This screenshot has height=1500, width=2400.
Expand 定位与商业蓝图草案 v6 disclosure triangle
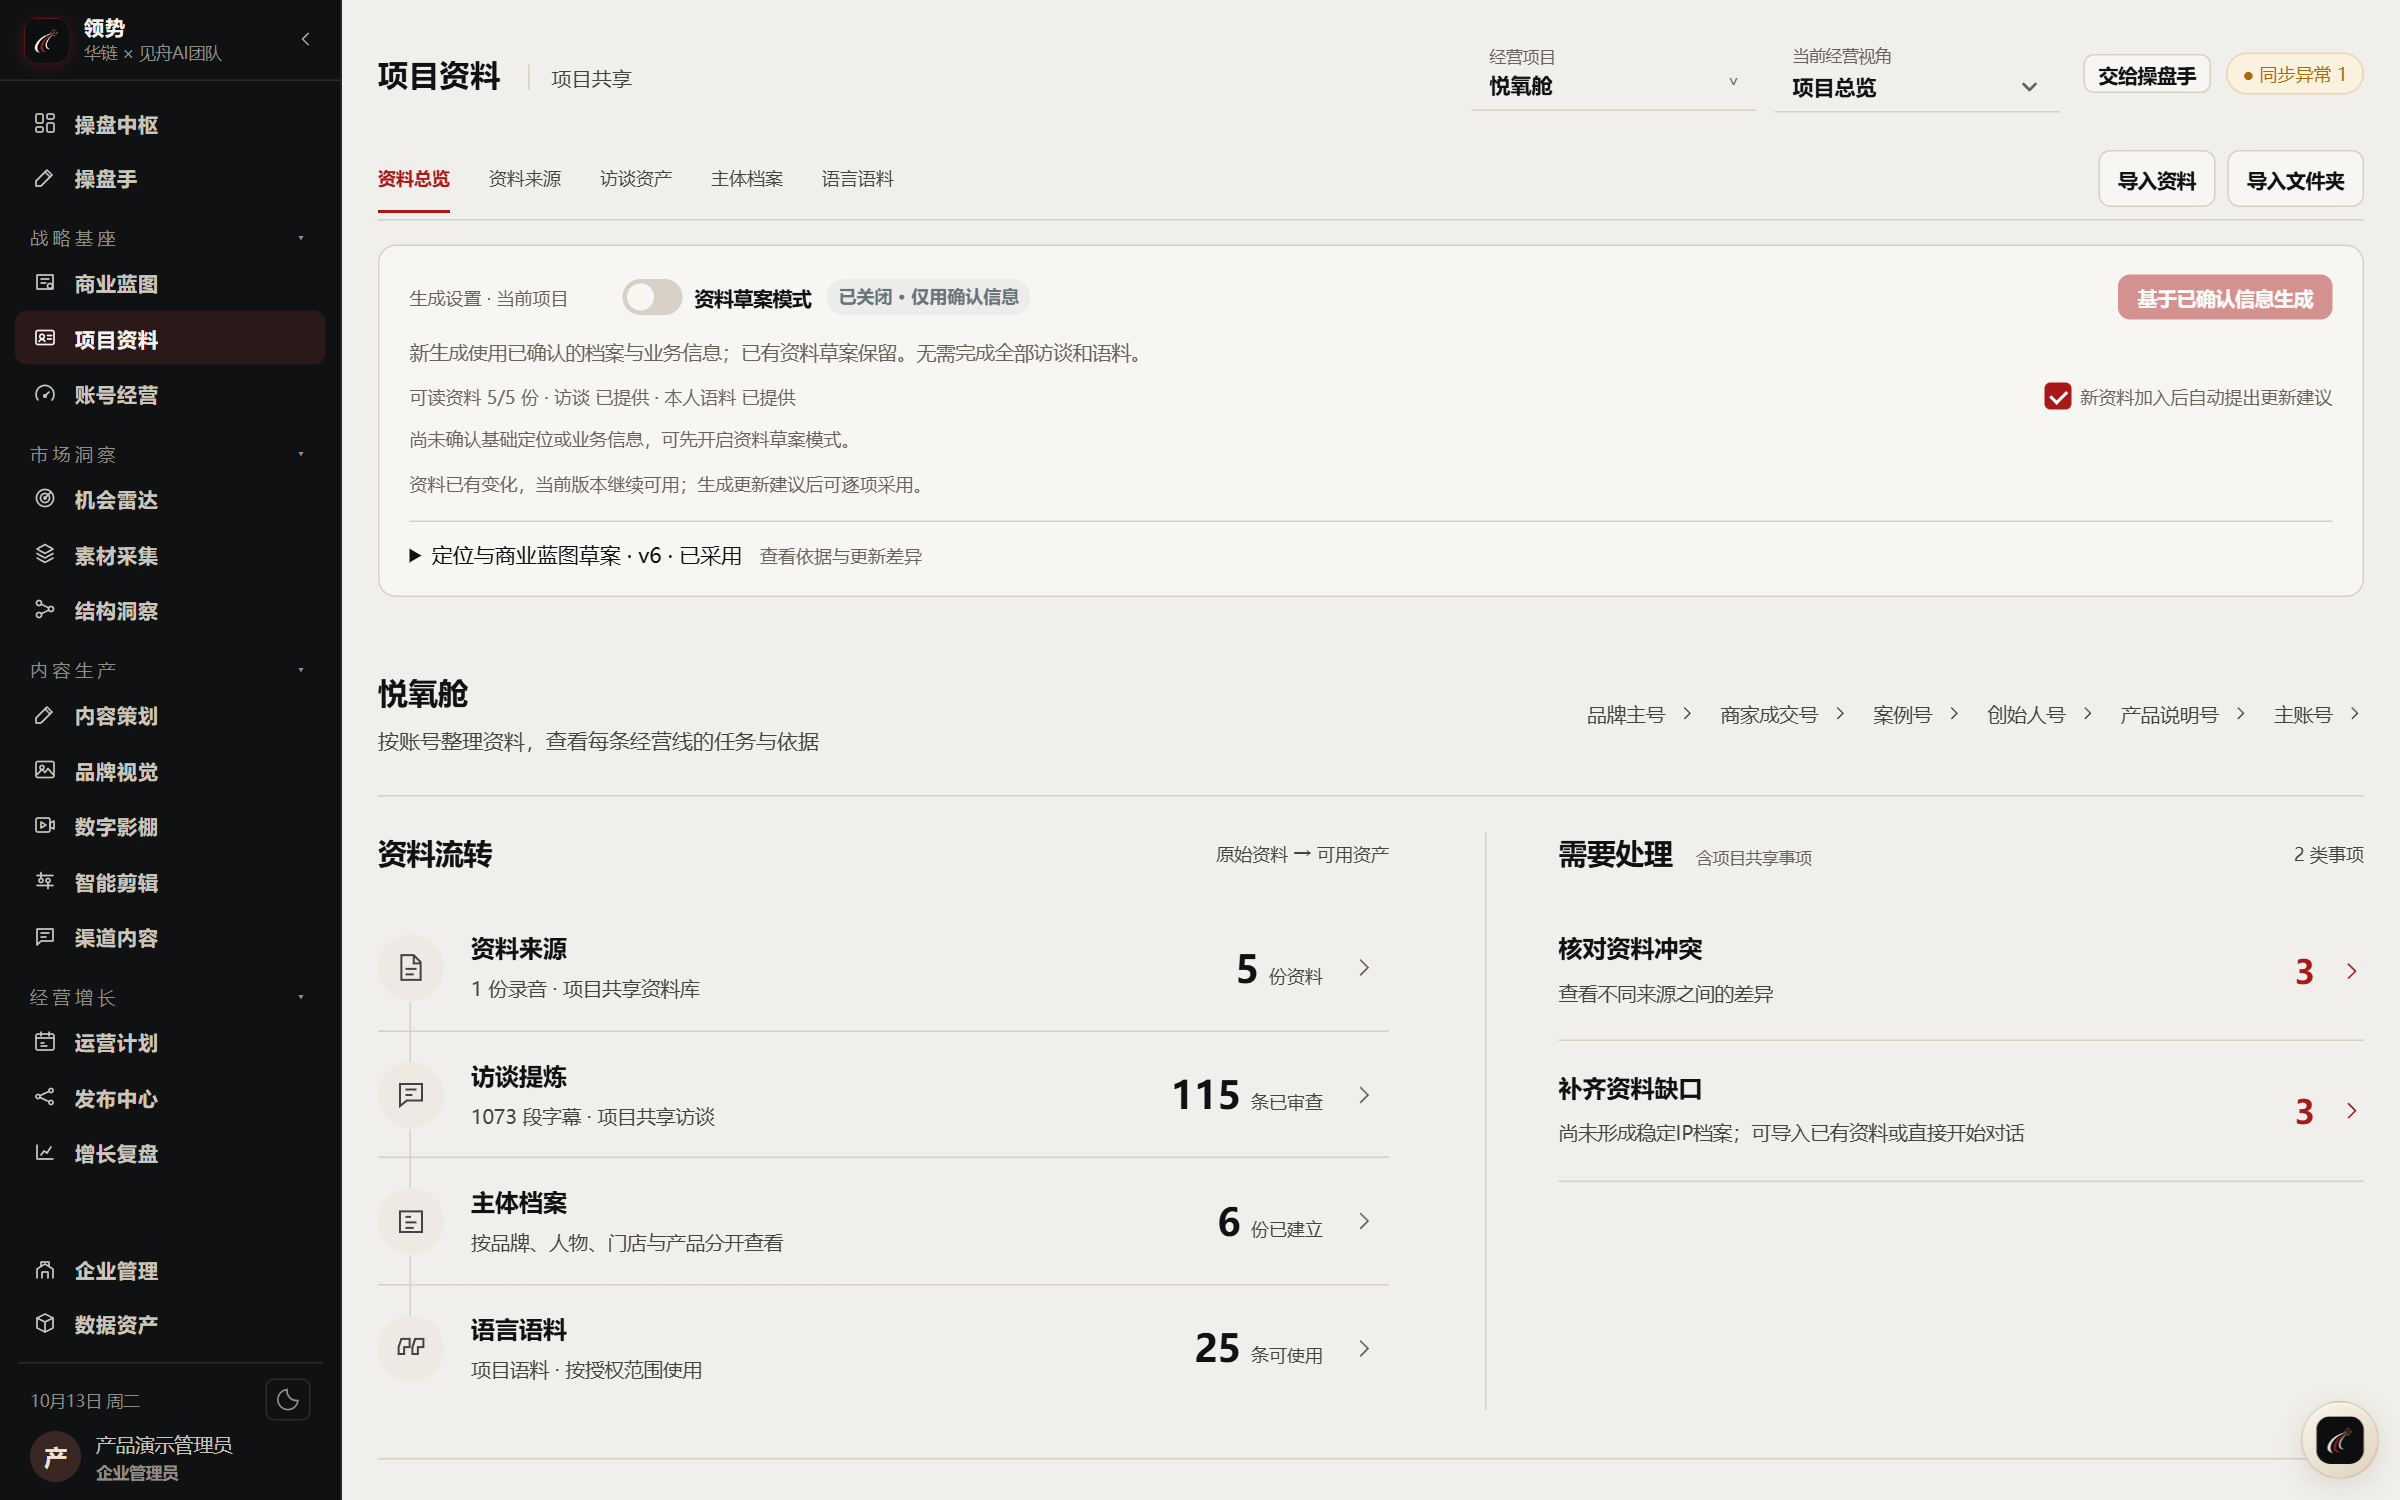(x=415, y=556)
